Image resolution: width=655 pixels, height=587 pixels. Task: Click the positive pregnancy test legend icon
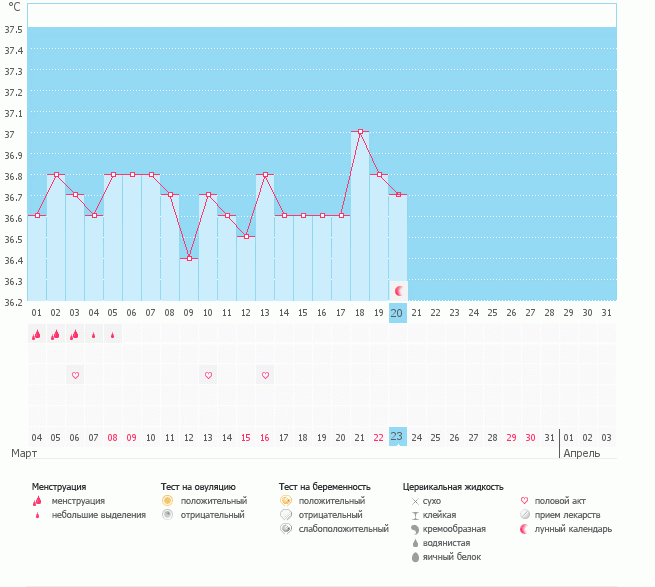tap(286, 500)
